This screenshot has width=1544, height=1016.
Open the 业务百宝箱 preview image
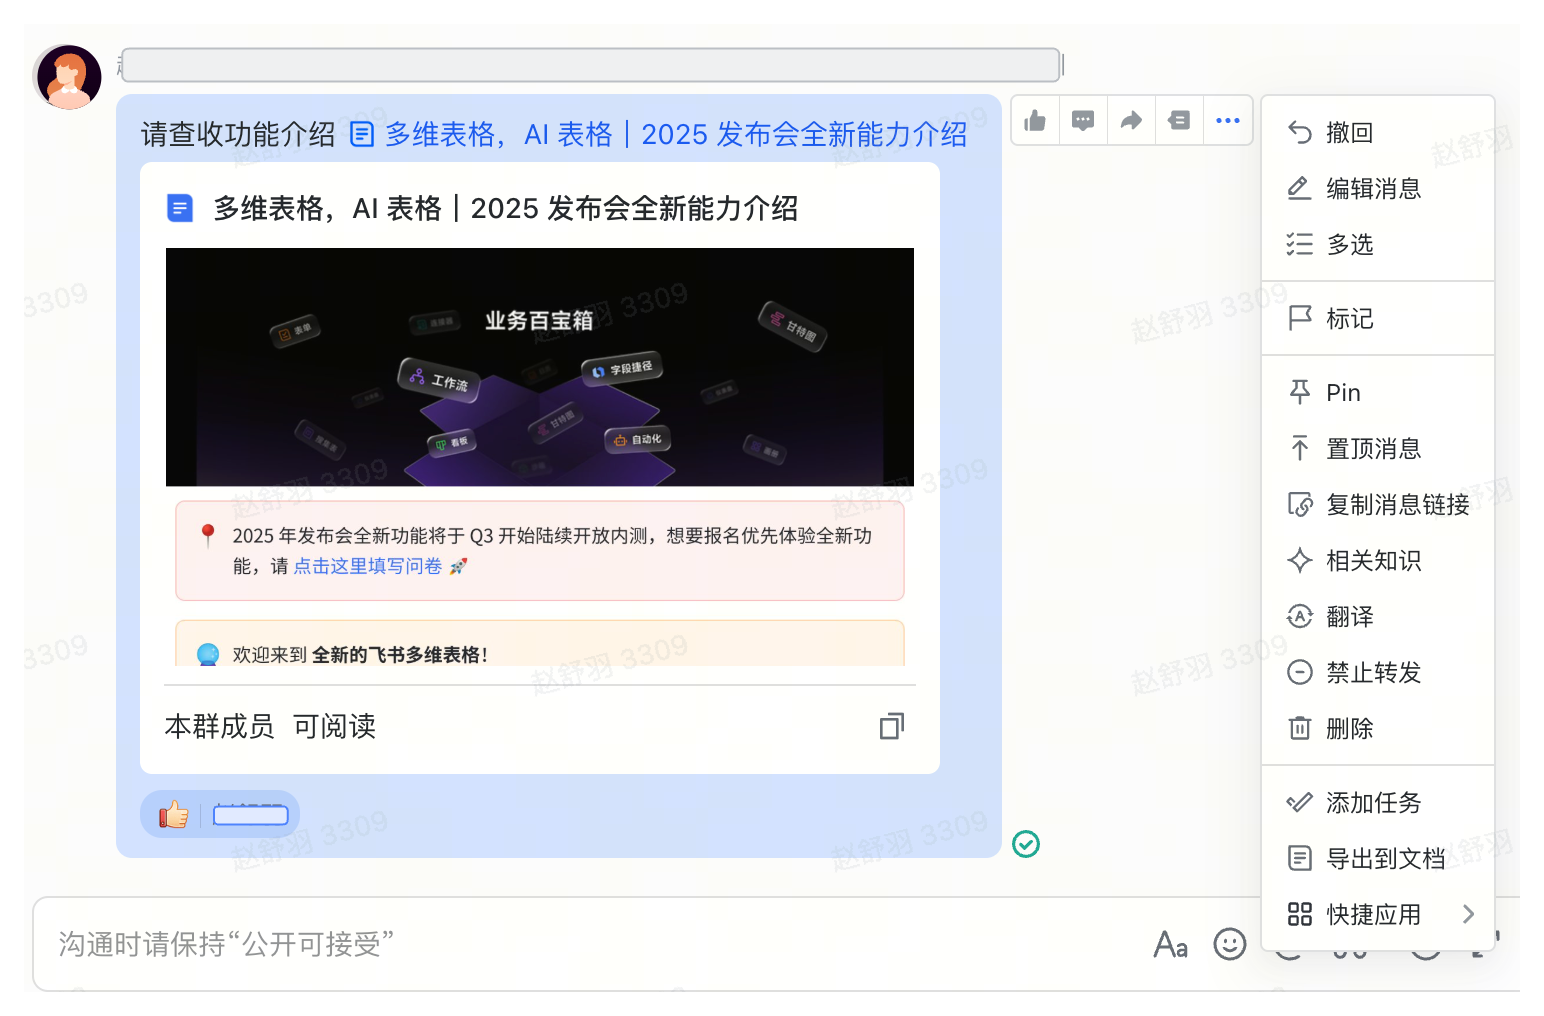(539, 367)
